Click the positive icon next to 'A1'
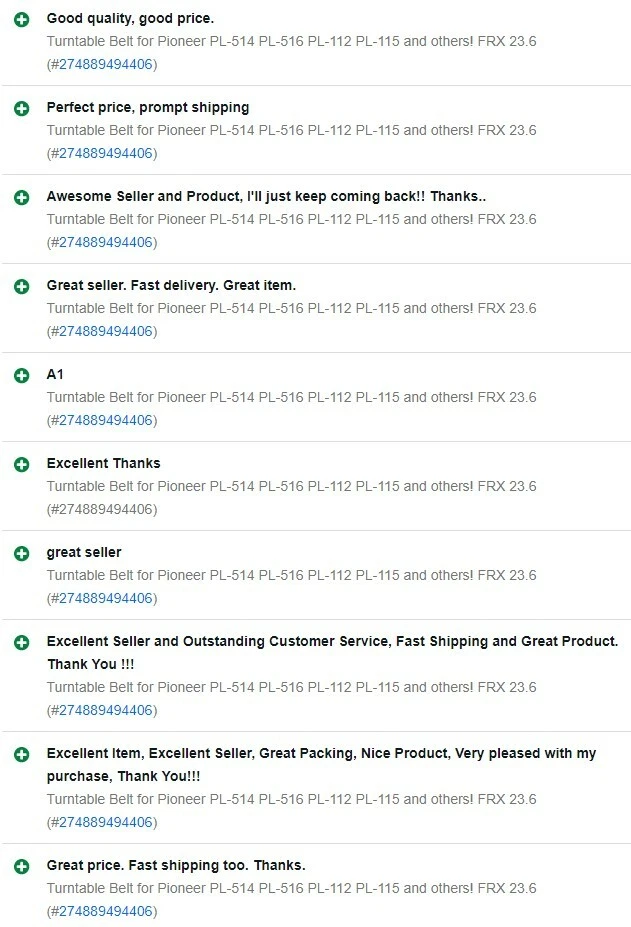This screenshot has height=927, width=631. [22, 376]
